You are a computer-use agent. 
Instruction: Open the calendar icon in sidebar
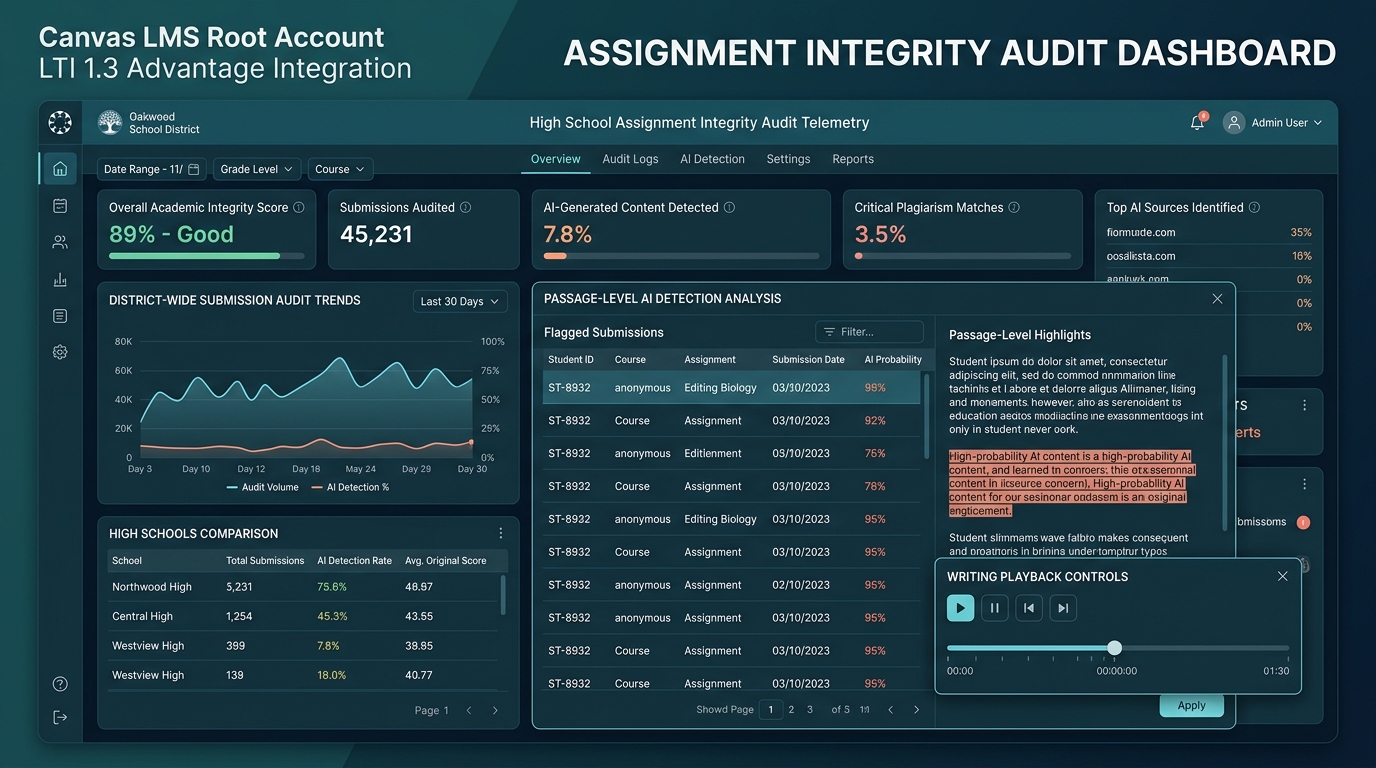(60, 205)
